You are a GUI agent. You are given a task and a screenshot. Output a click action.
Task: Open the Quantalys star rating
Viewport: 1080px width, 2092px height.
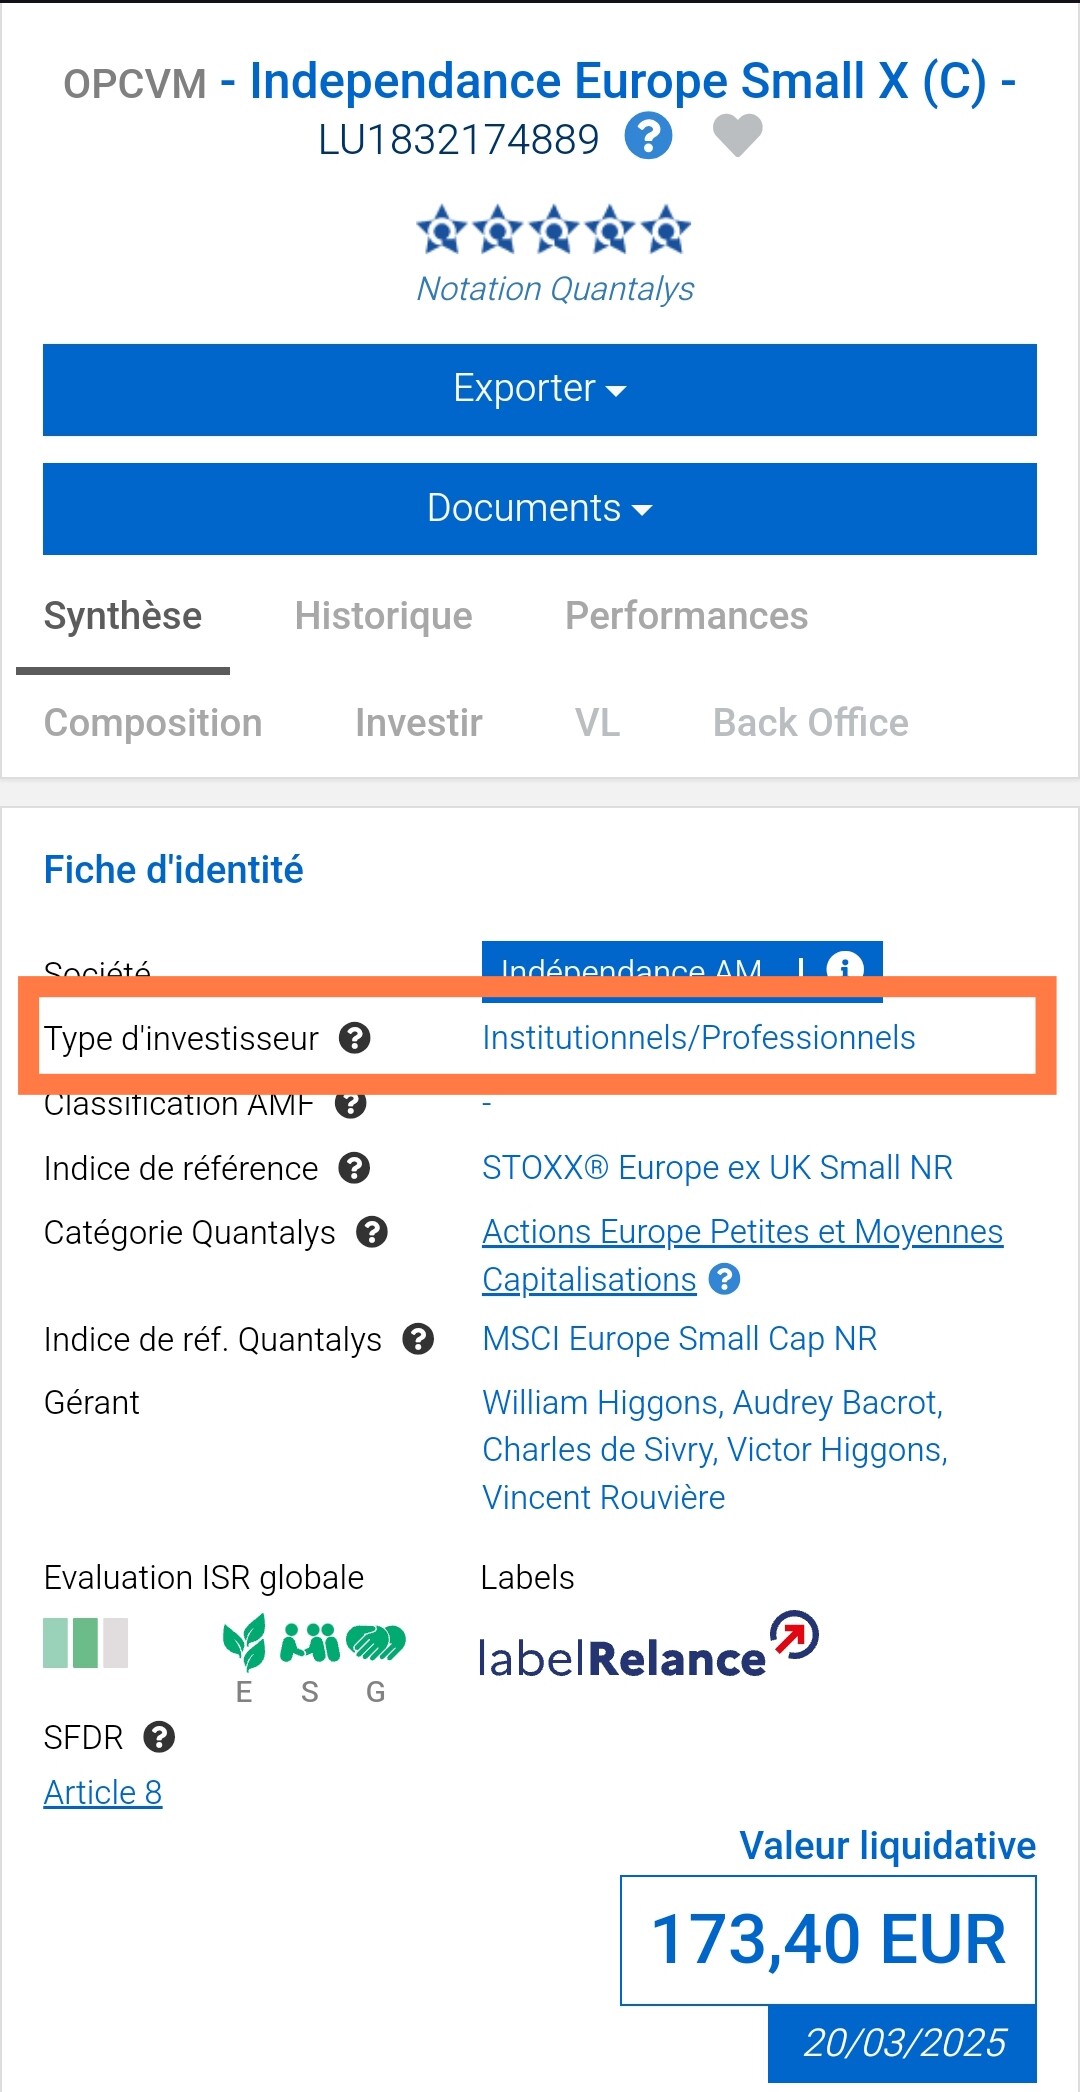click(x=554, y=230)
